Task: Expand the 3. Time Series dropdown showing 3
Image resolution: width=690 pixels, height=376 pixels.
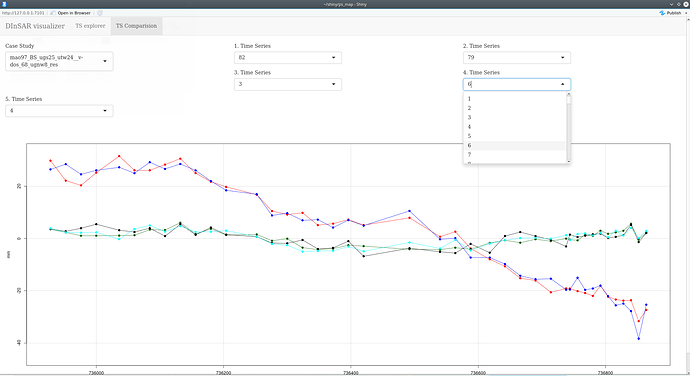Action: [288, 84]
